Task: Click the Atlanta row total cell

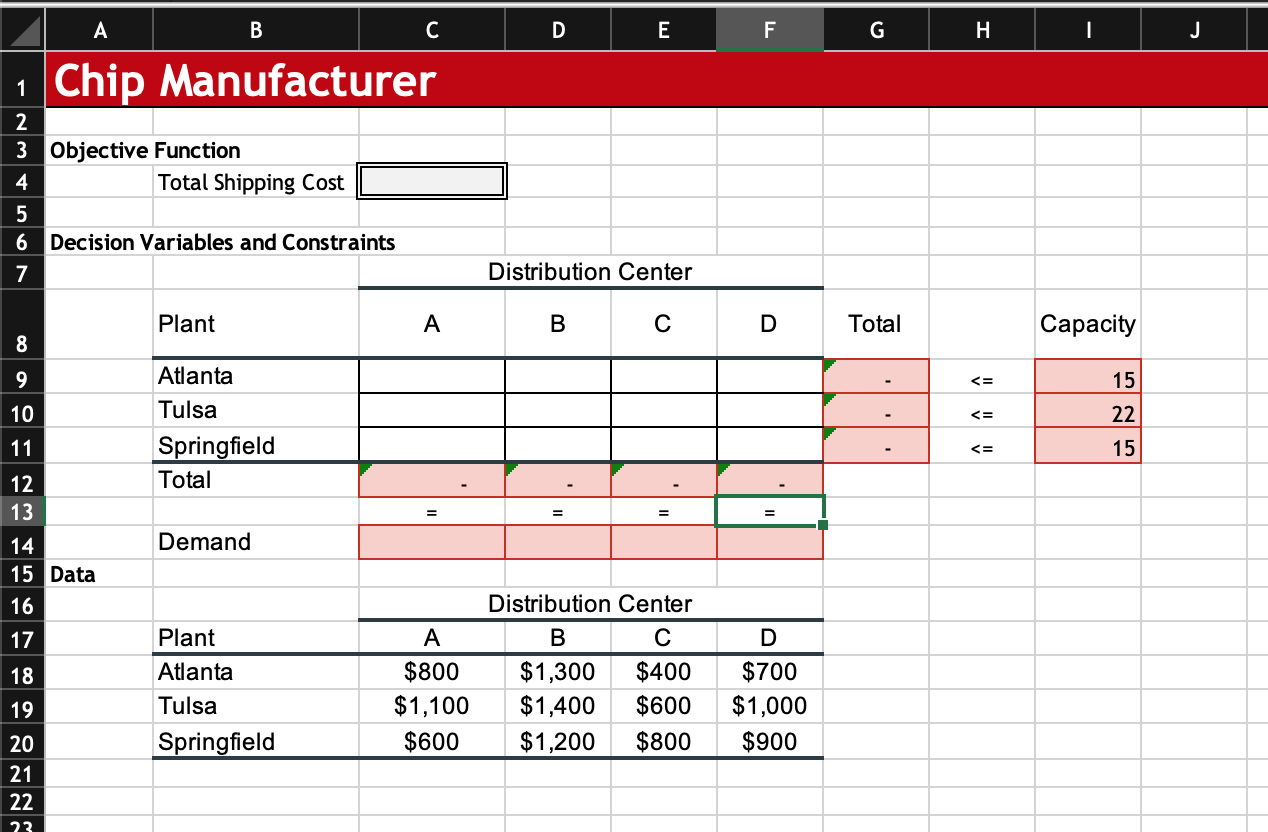Action: (876, 377)
